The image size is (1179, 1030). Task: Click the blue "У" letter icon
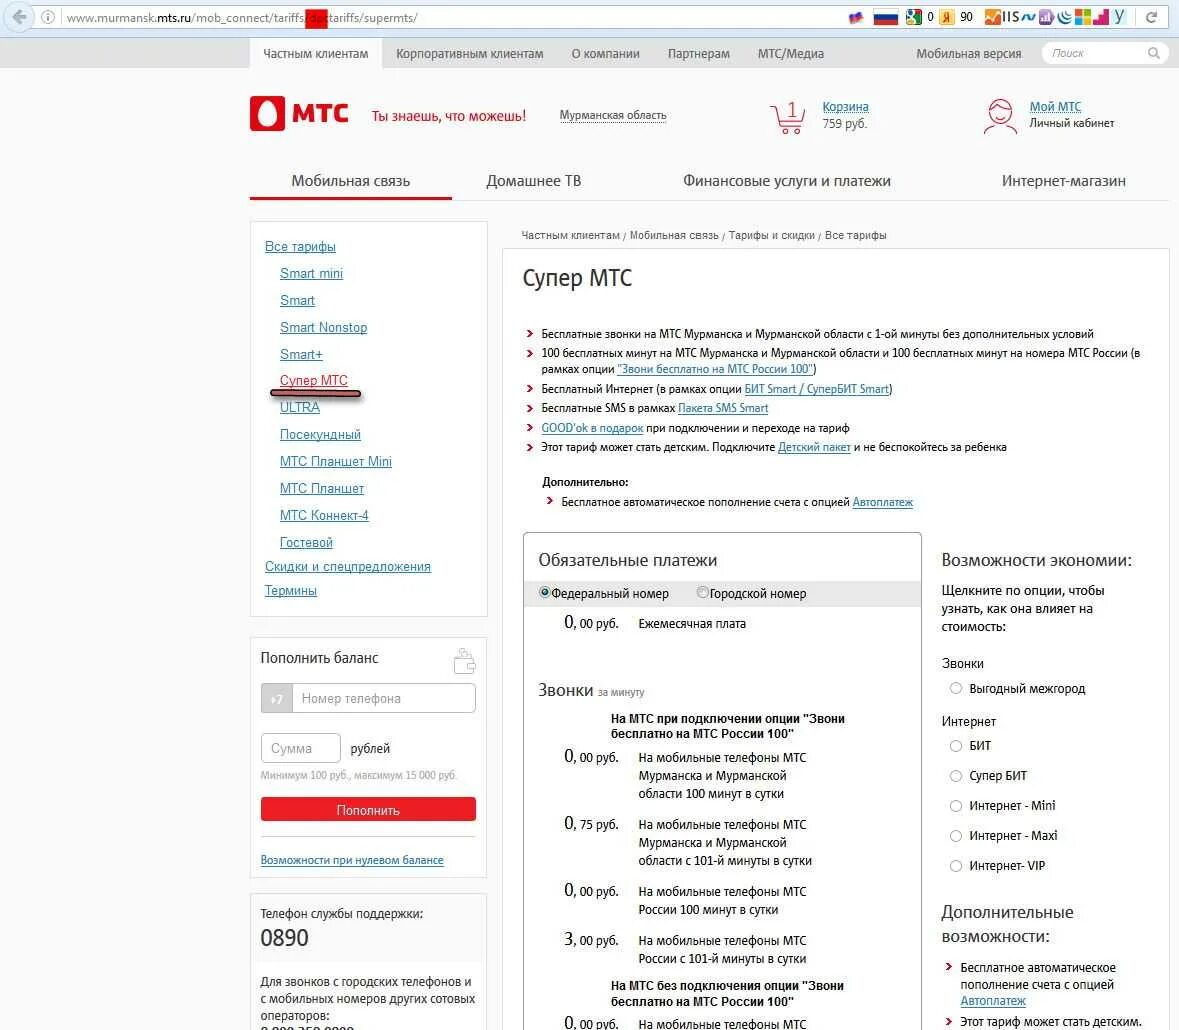[x=1120, y=17]
